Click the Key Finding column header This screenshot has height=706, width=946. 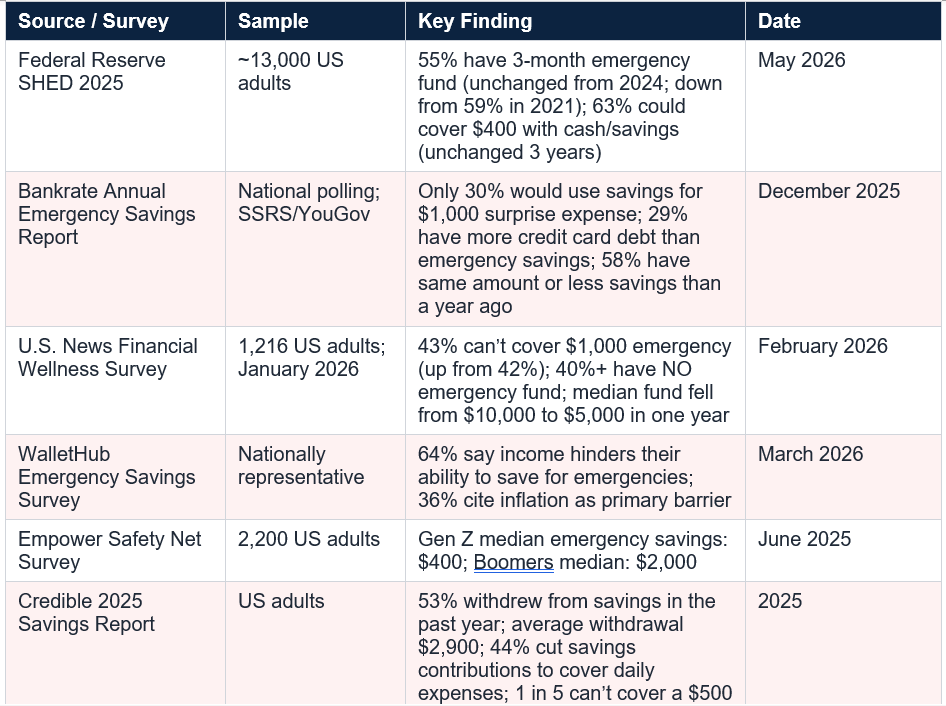click(x=576, y=21)
